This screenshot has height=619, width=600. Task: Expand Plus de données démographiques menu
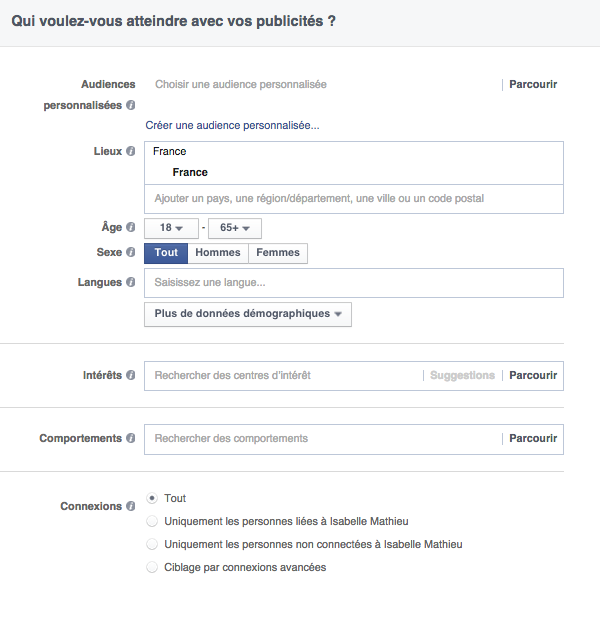pyautogui.click(x=247, y=314)
